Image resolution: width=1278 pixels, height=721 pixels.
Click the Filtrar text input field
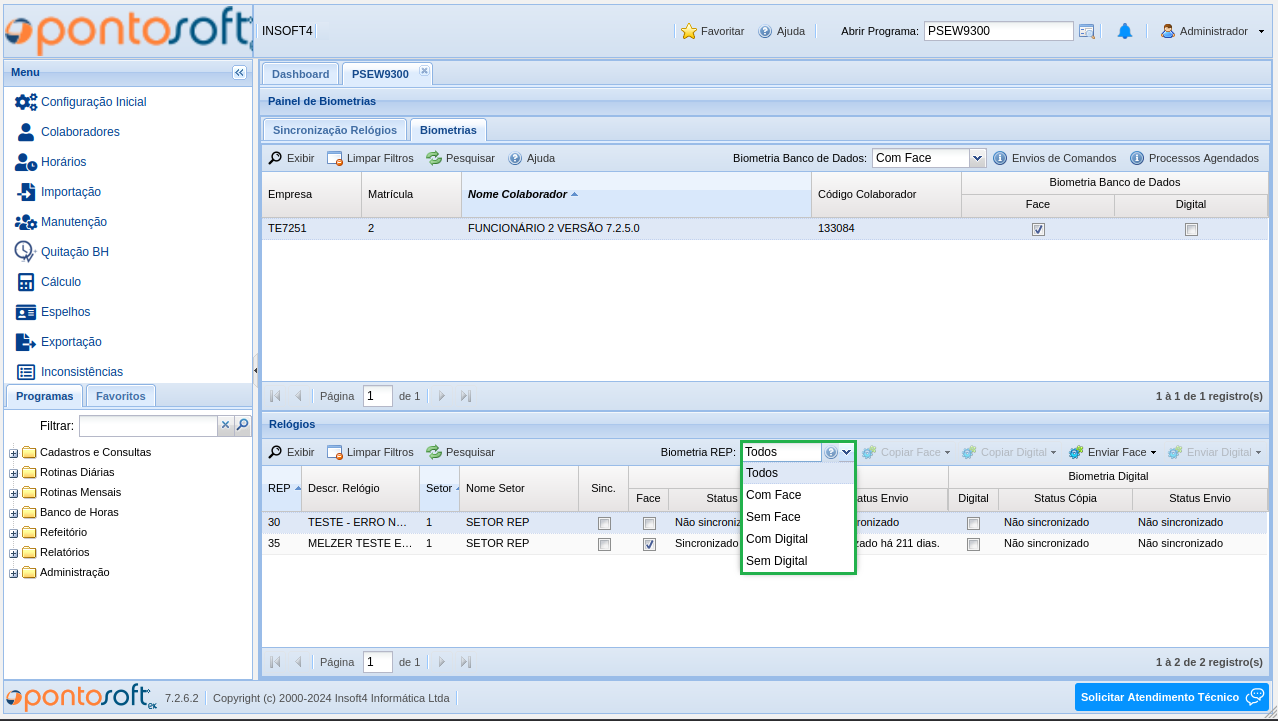[148, 425]
